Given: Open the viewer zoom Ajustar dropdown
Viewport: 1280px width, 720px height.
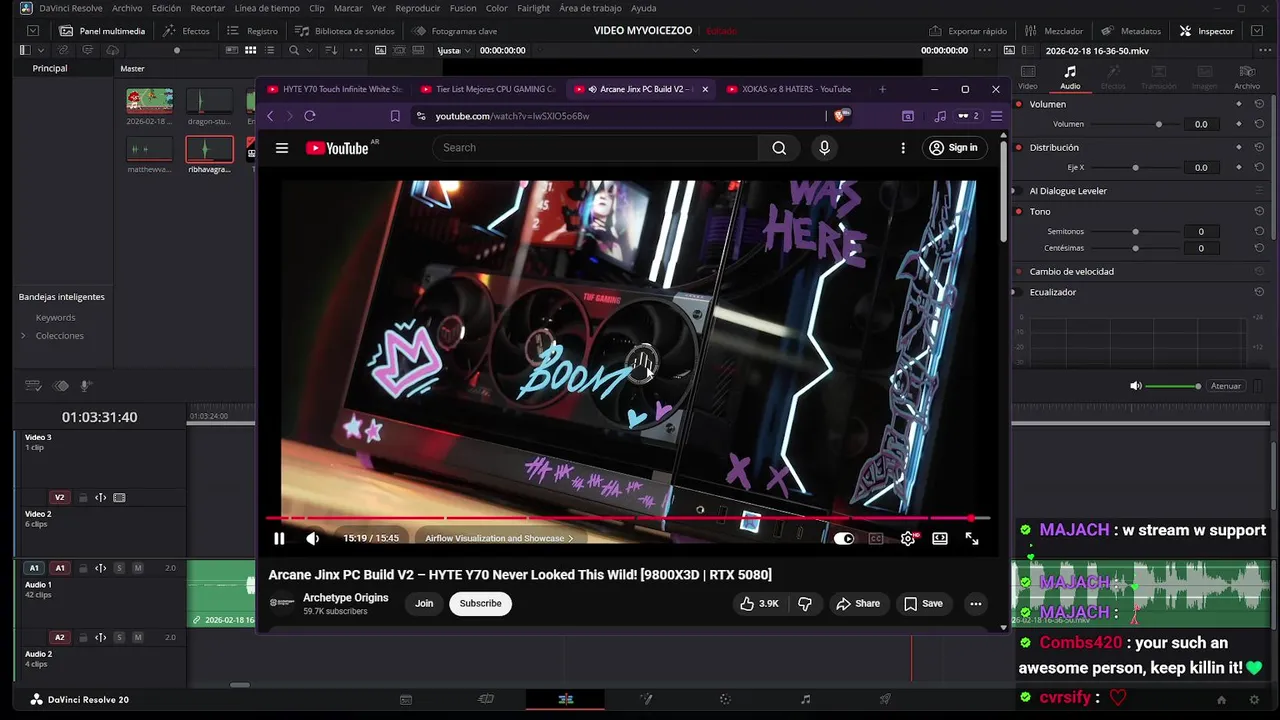Looking at the screenshot, I should [453, 50].
